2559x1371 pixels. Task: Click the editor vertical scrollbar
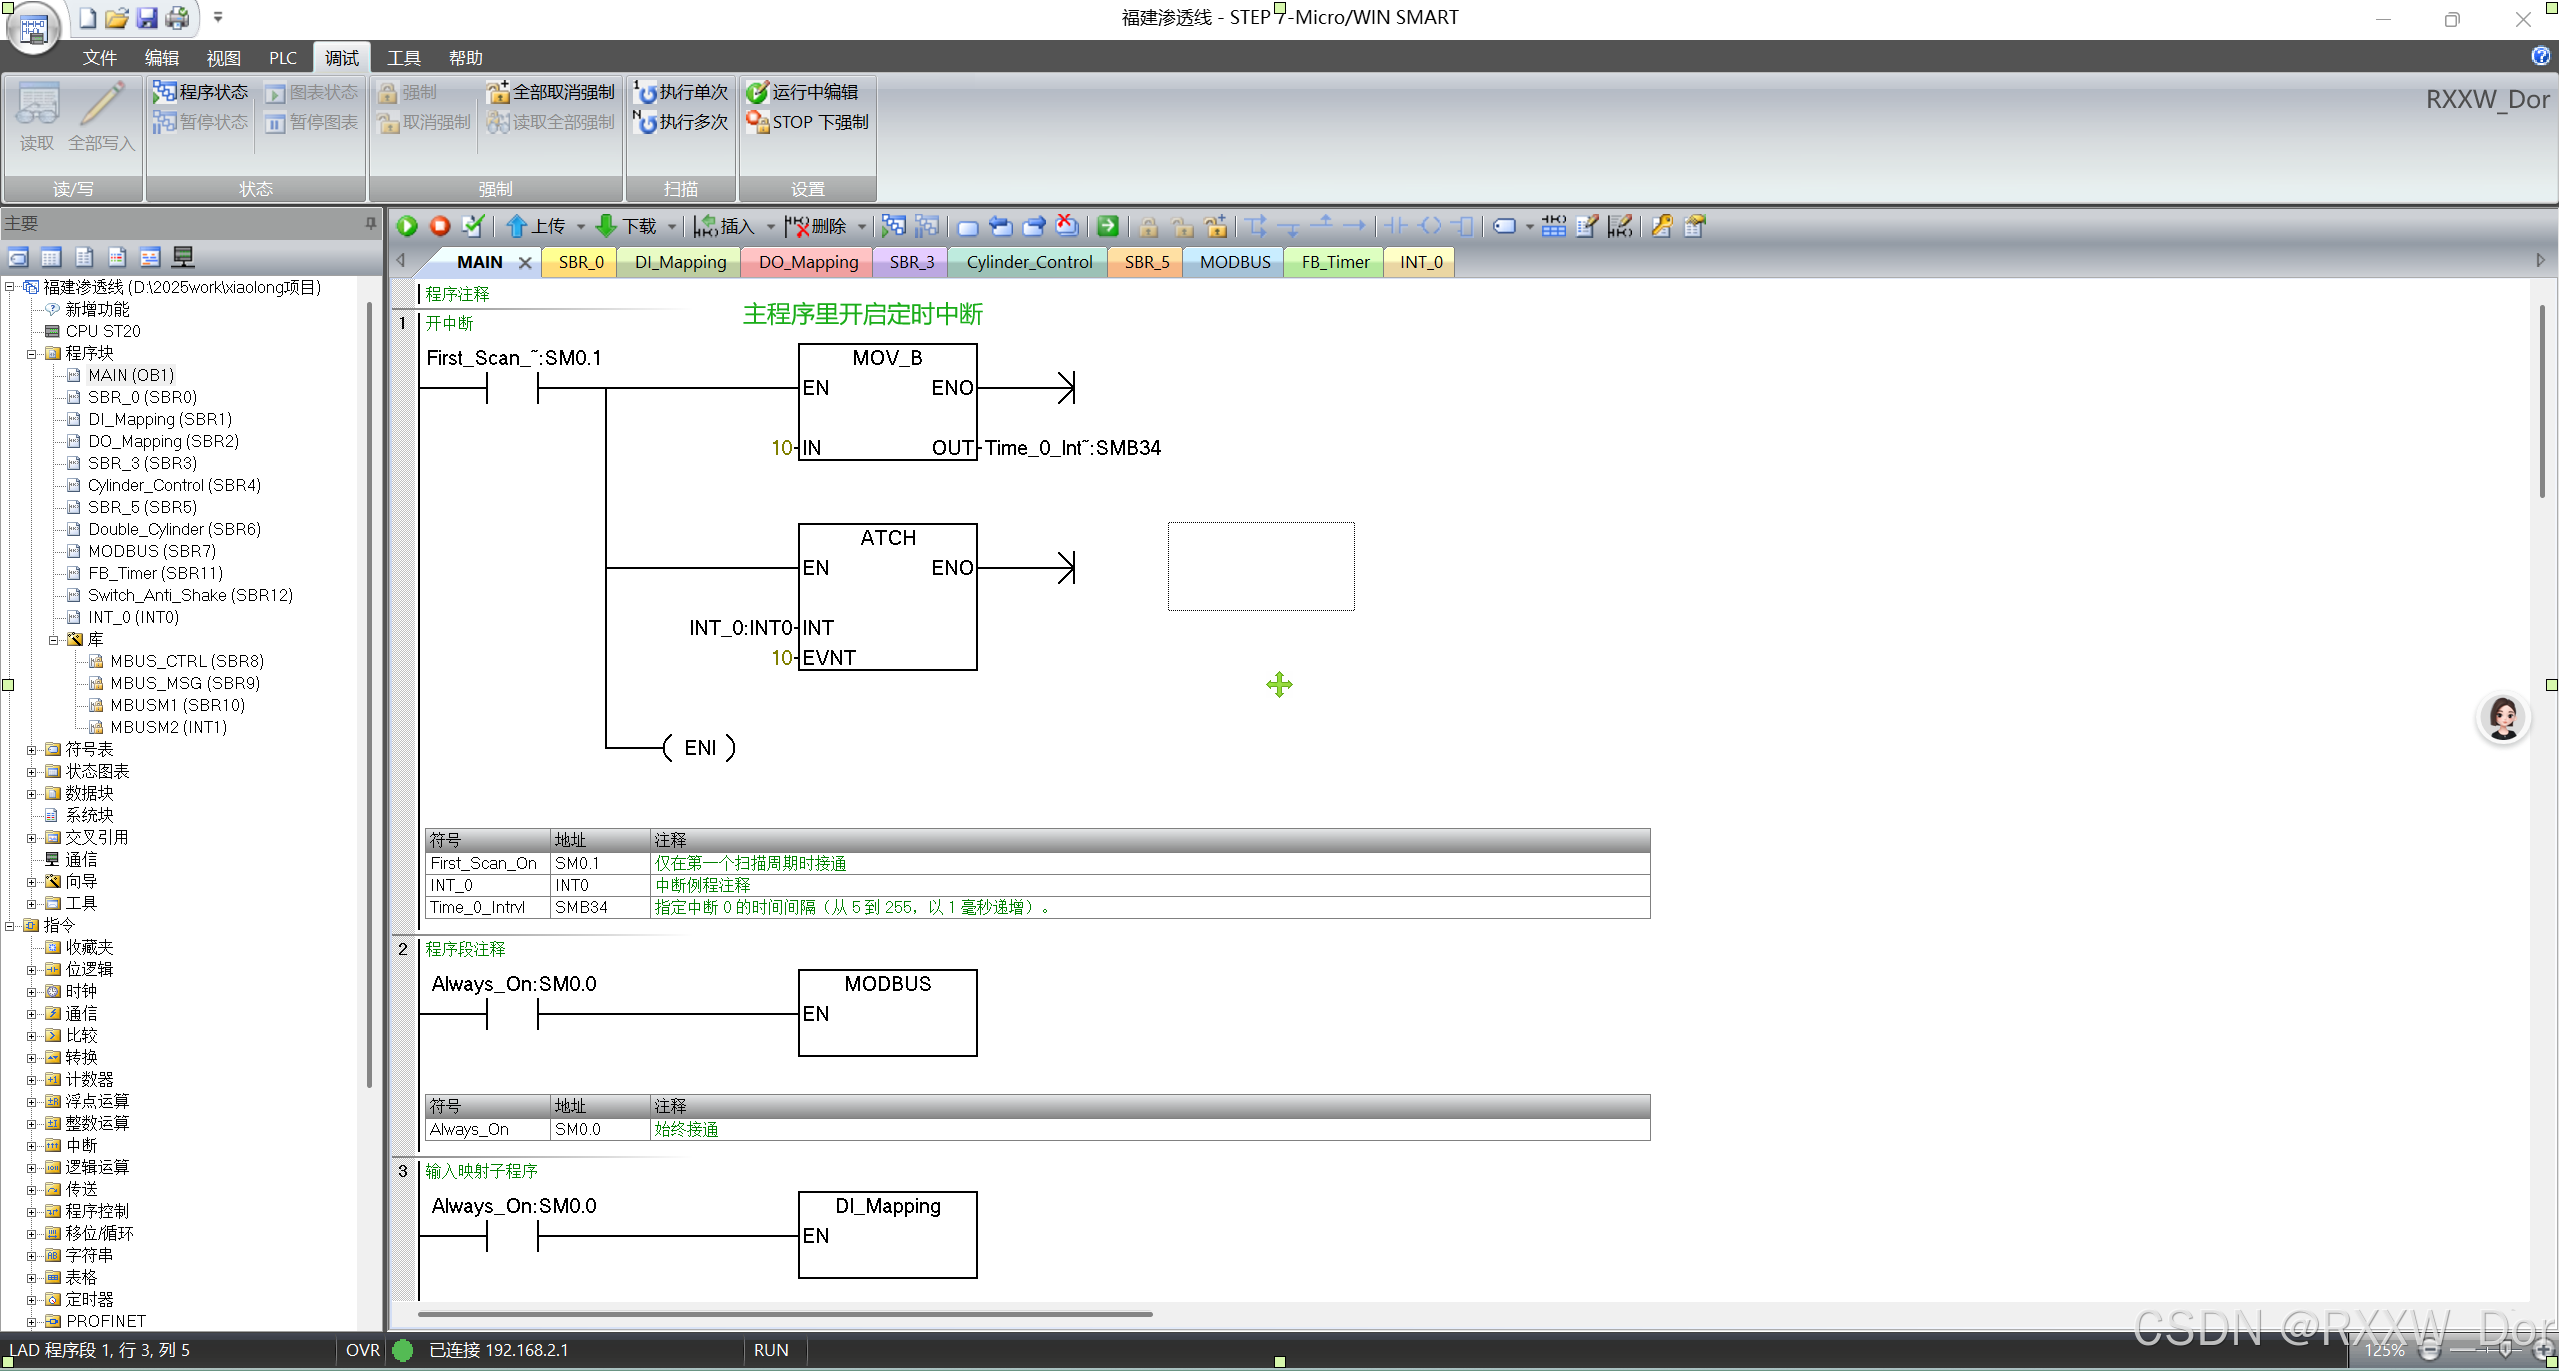[2541, 400]
